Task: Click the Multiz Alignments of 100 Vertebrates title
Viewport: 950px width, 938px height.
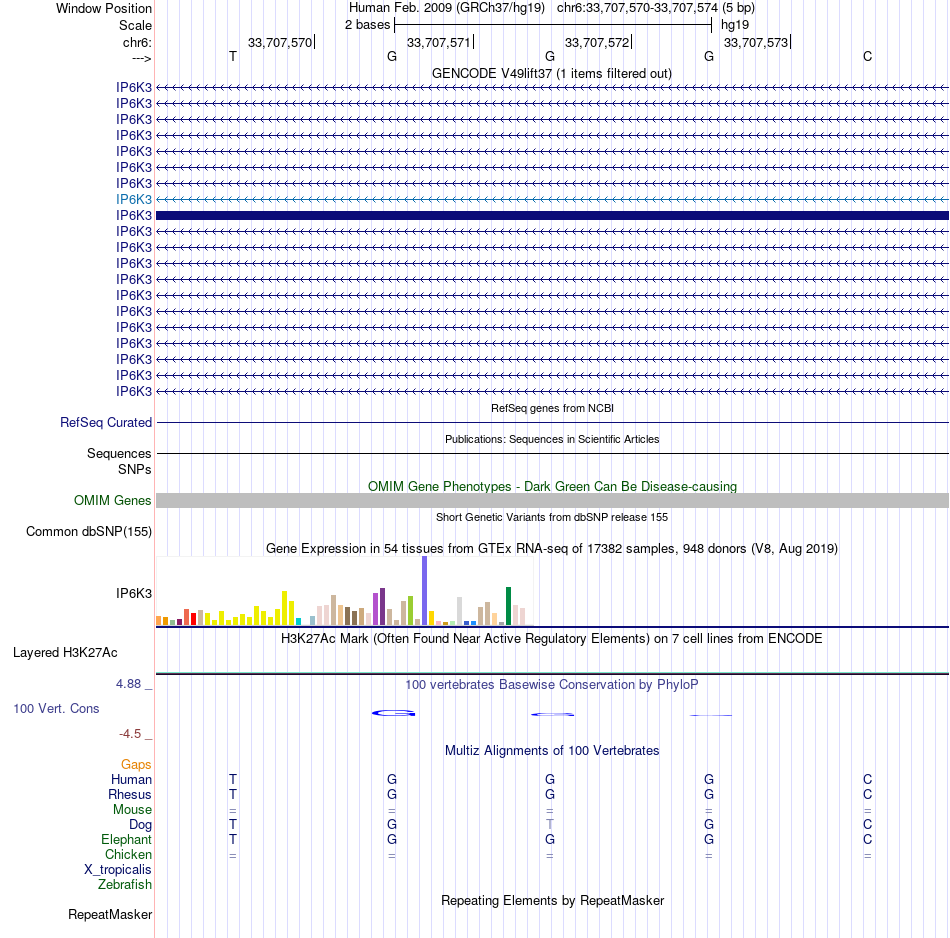Action: 552,751
